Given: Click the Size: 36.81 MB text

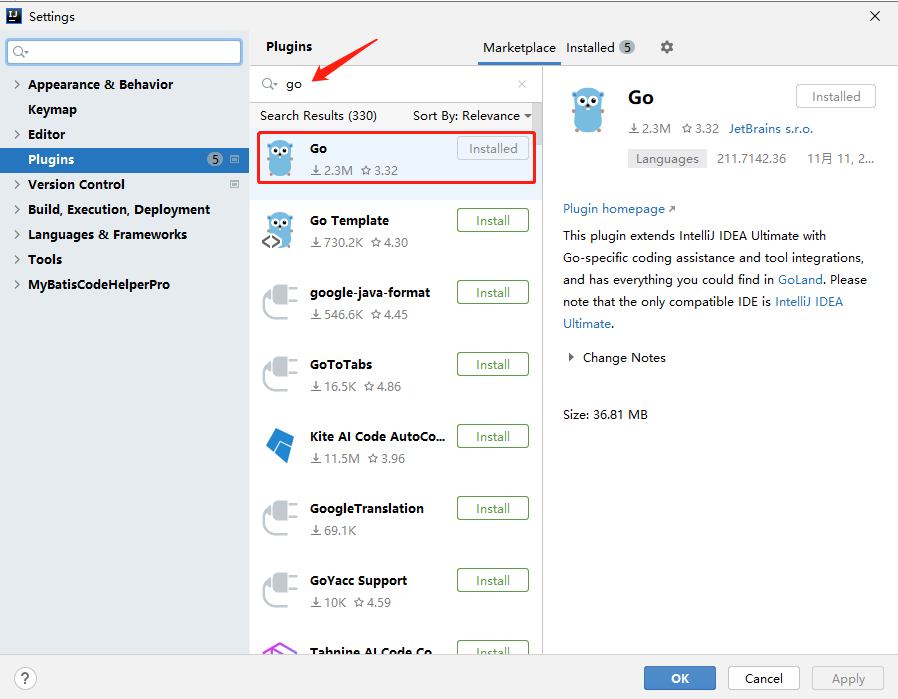Looking at the screenshot, I should 605,414.
